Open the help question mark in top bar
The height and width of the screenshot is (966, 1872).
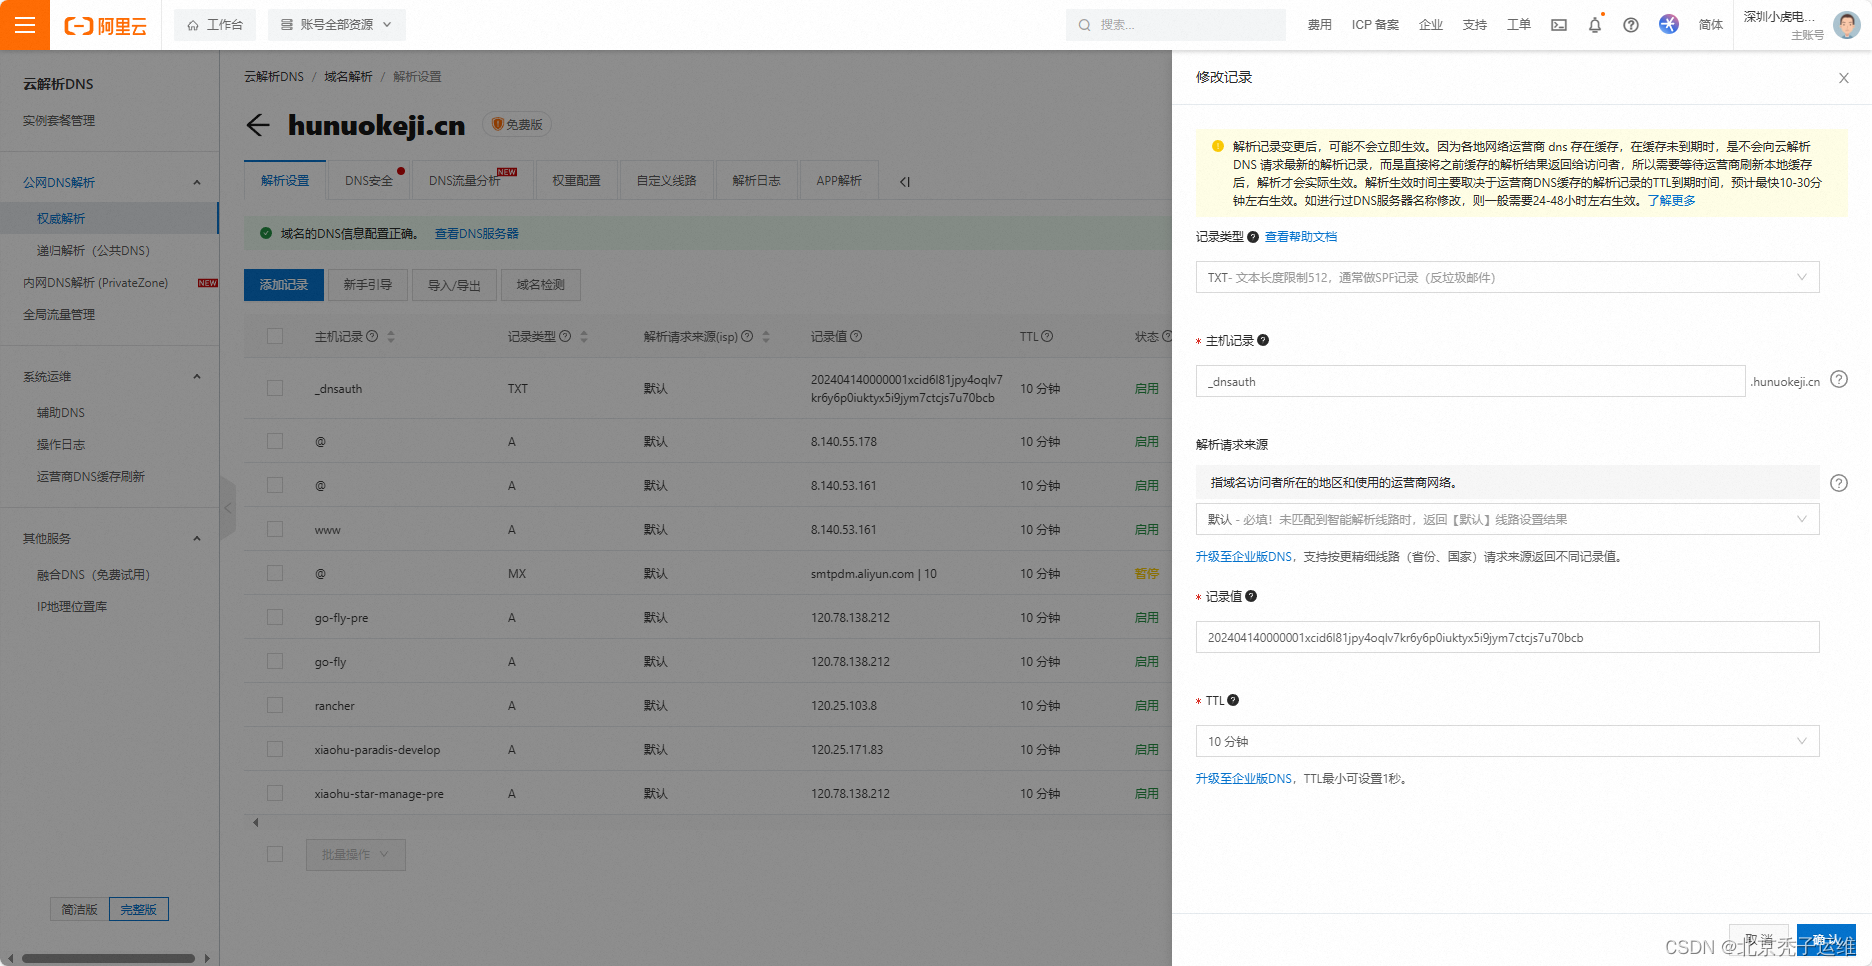click(x=1631, y=25)
